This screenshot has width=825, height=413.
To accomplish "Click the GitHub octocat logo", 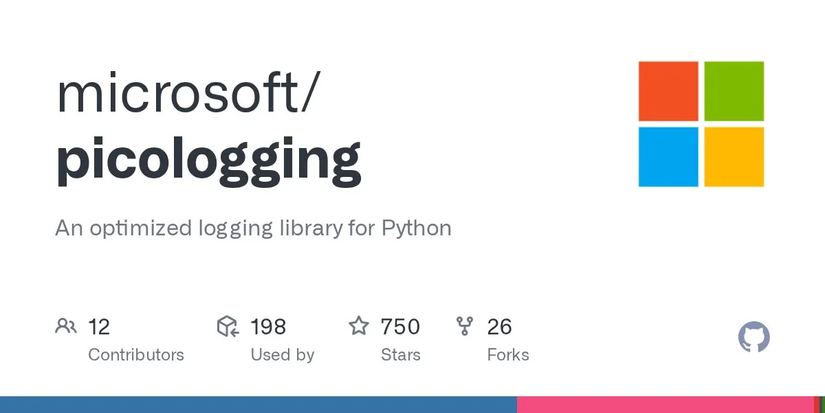I will pos(754,337).
